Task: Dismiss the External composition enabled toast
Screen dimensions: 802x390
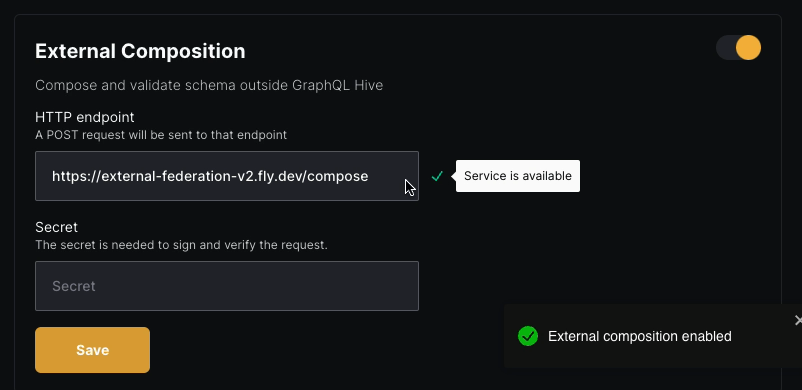Action: [x=798, y=320]
